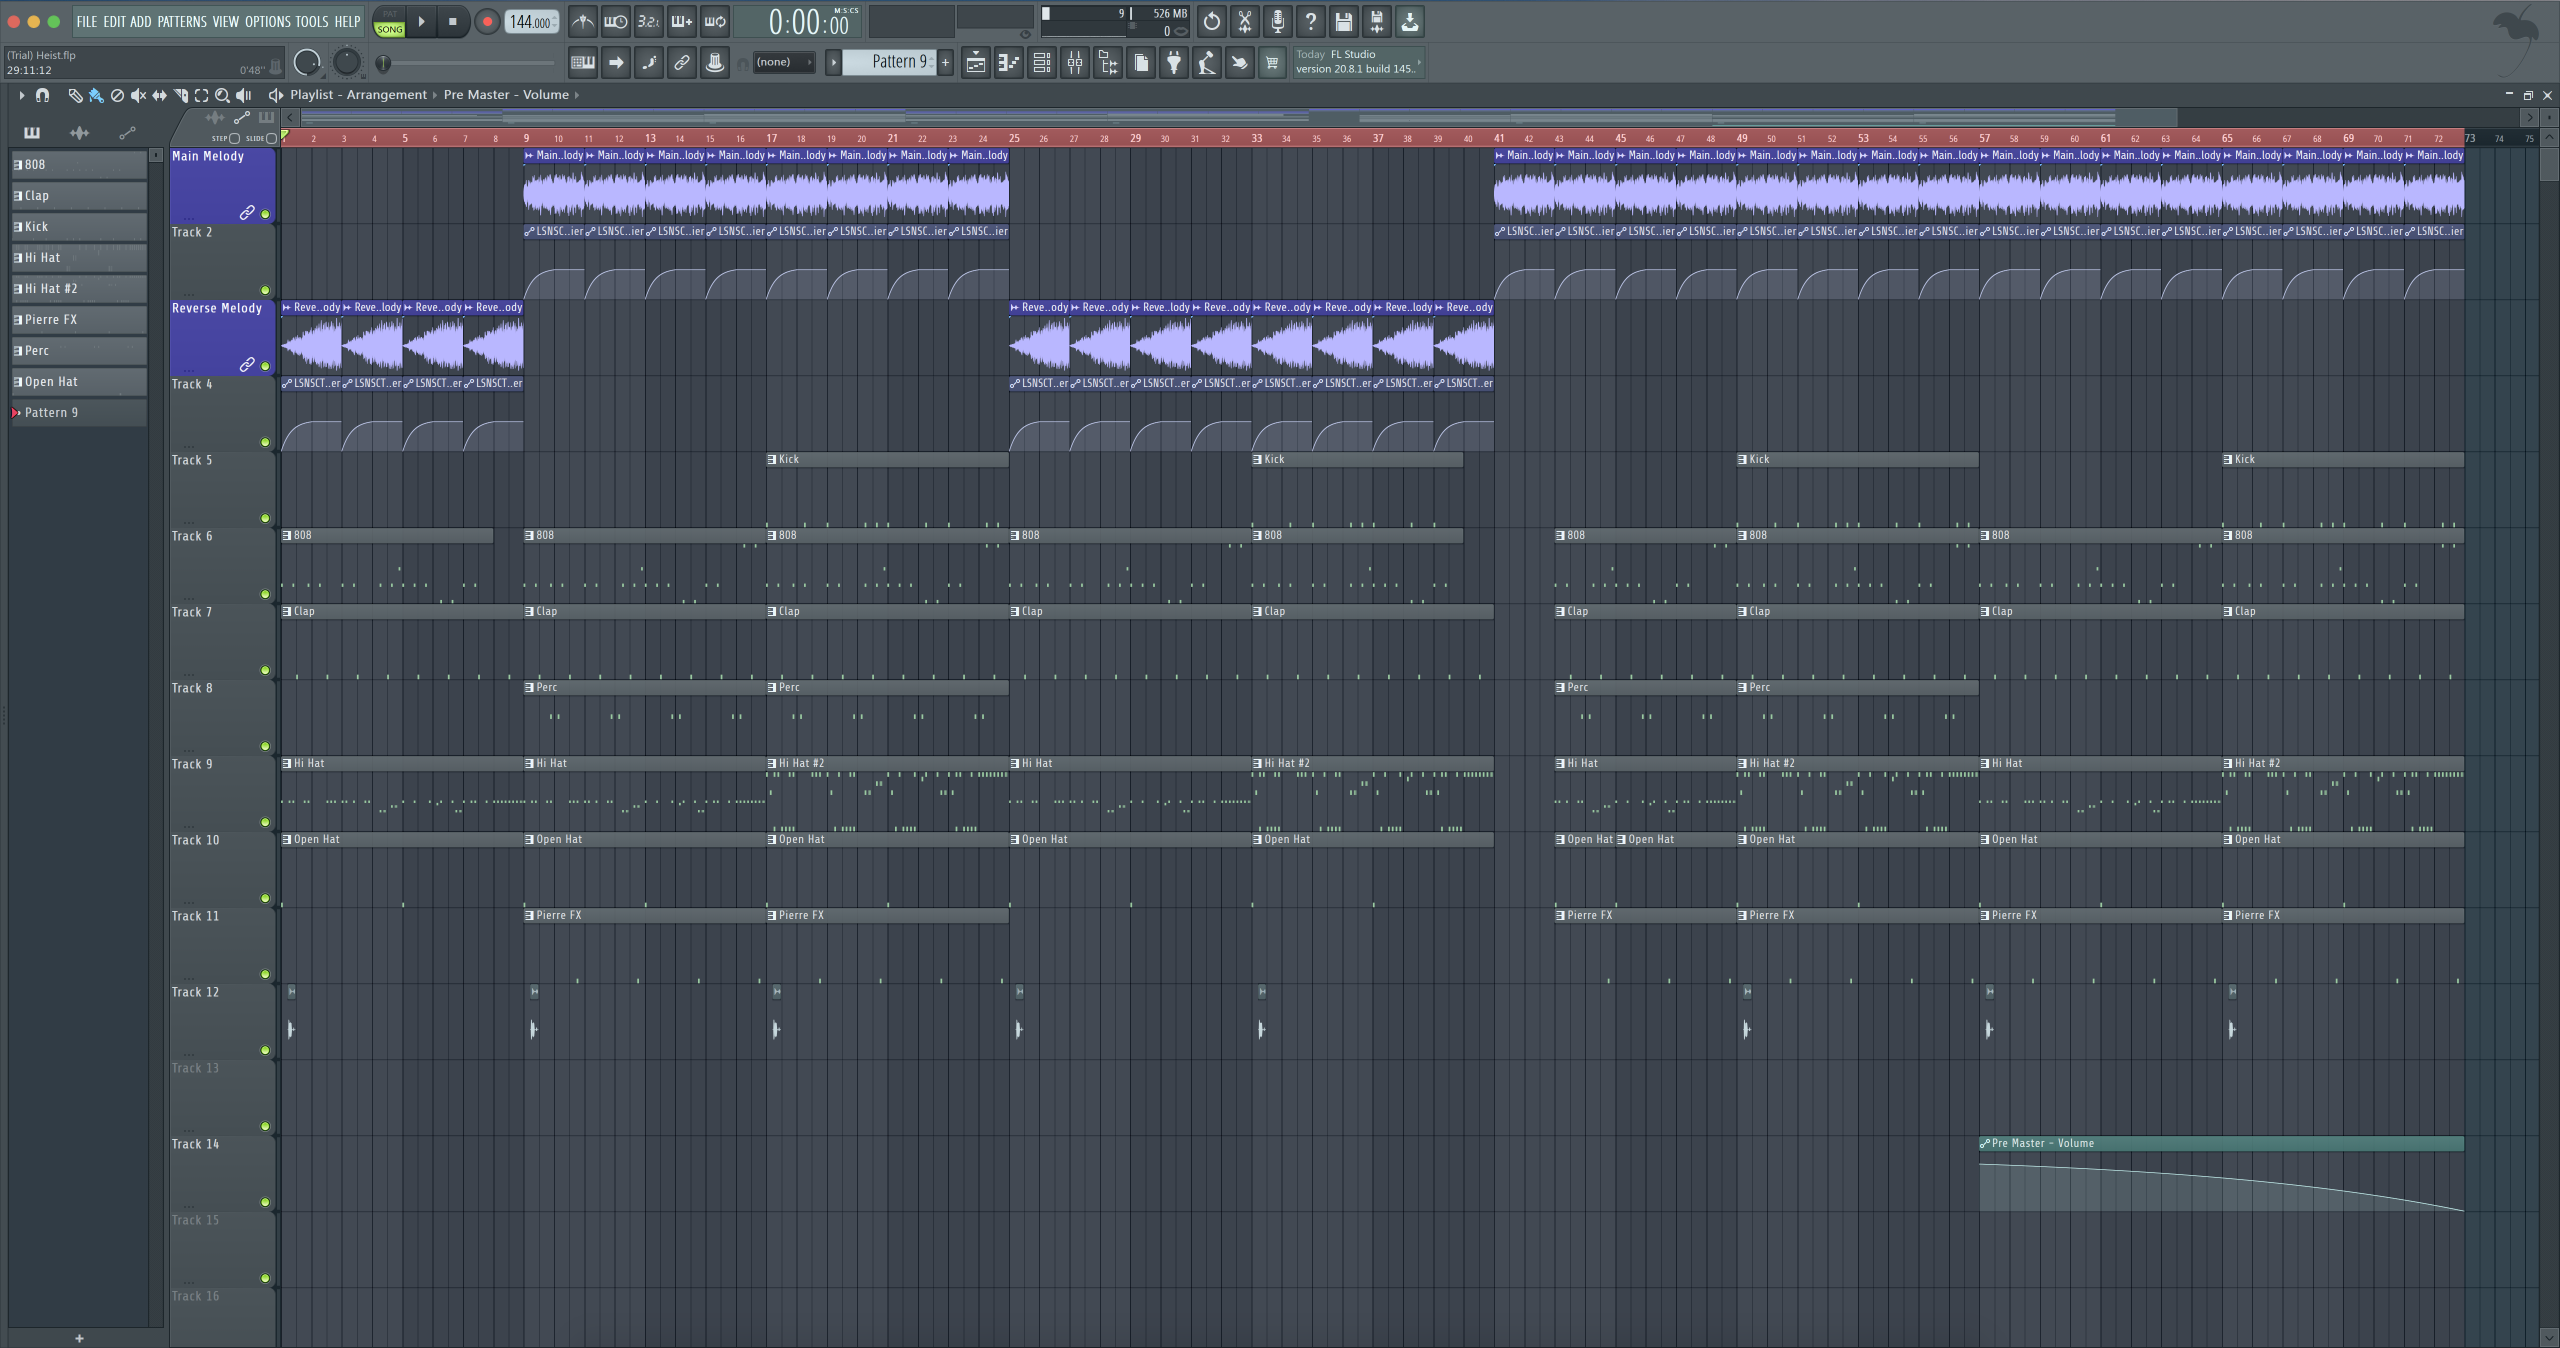
Task: Click the plus button next to Pattern 9
Action: [945, 62]
